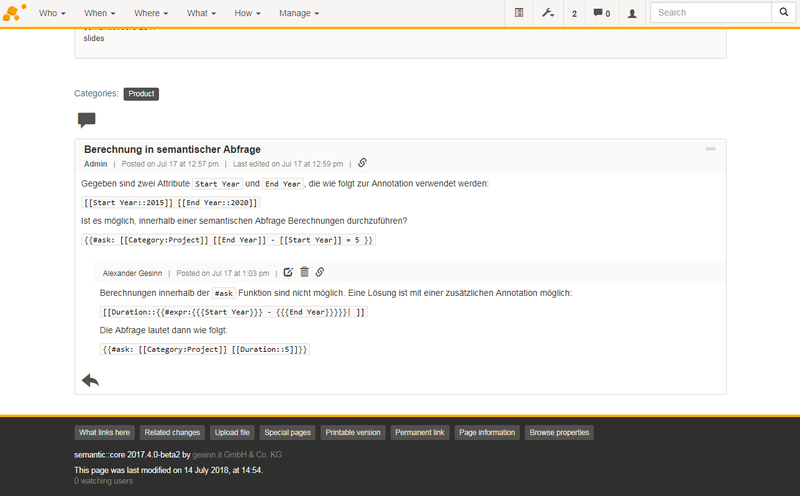The image size is (800, 496).
Task: Open the Manage dropdown menu
Action: pyautogui.click(x=299, y=13)
